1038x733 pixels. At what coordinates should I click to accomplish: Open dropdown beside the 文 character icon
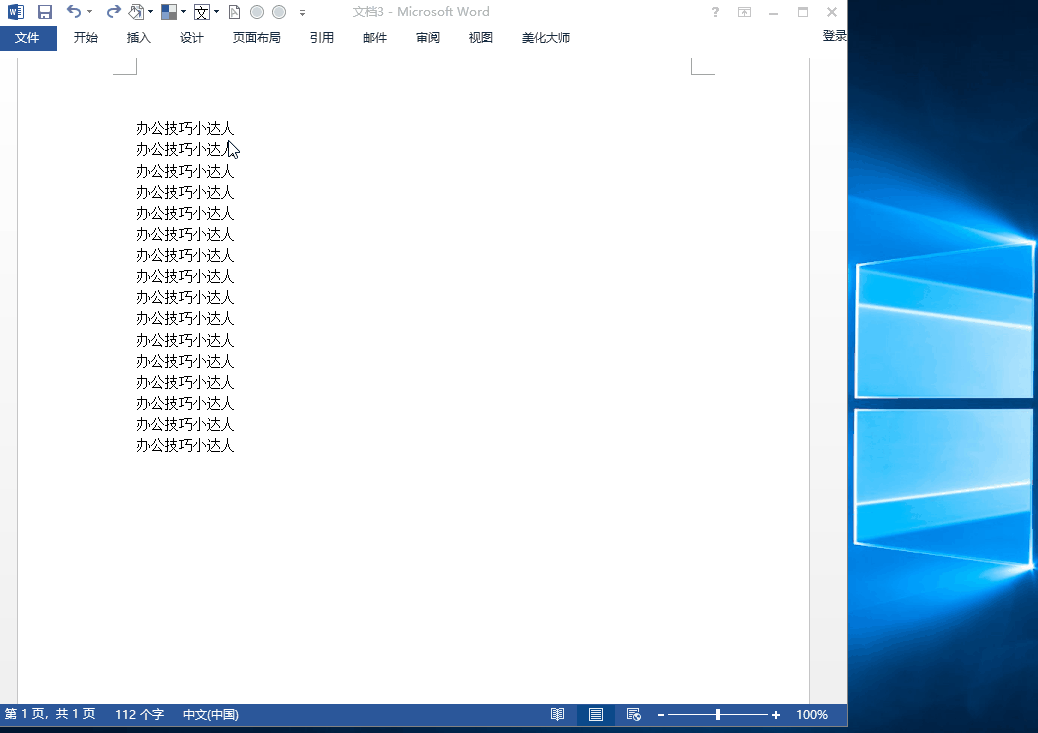pos(216,12)
